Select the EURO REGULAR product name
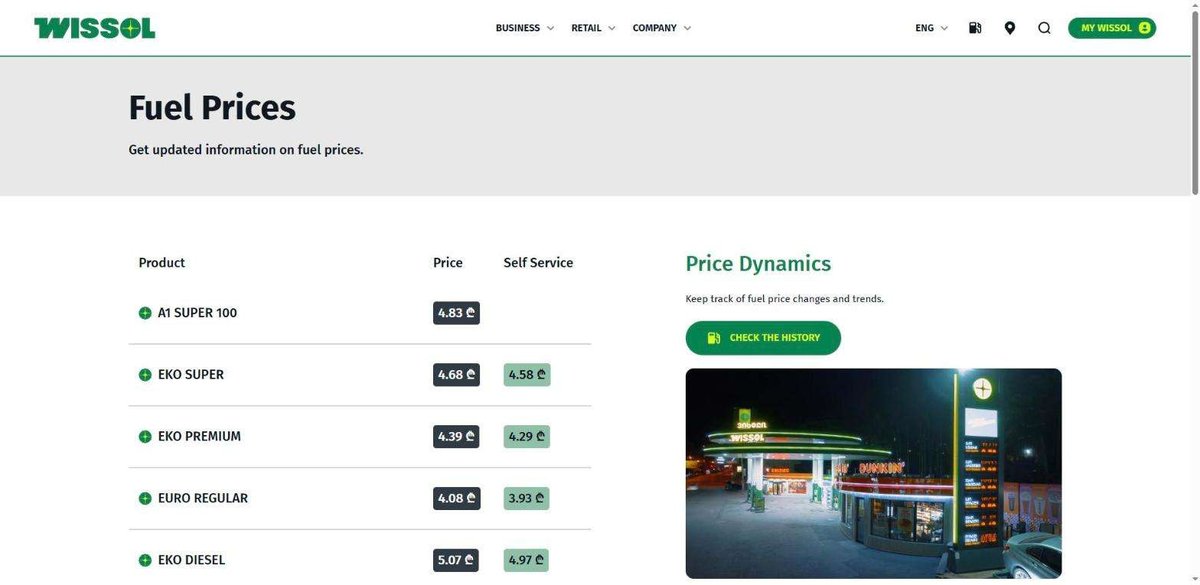This screenshot has width=1200, height=585. (x=203, y=499)
